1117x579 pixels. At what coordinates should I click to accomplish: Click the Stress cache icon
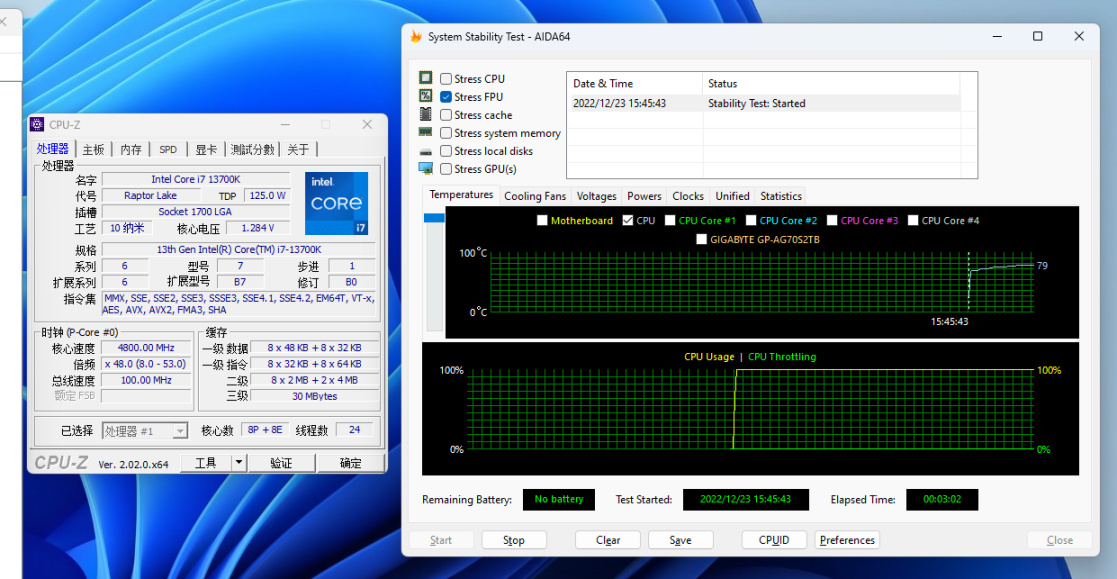point(425,114)
